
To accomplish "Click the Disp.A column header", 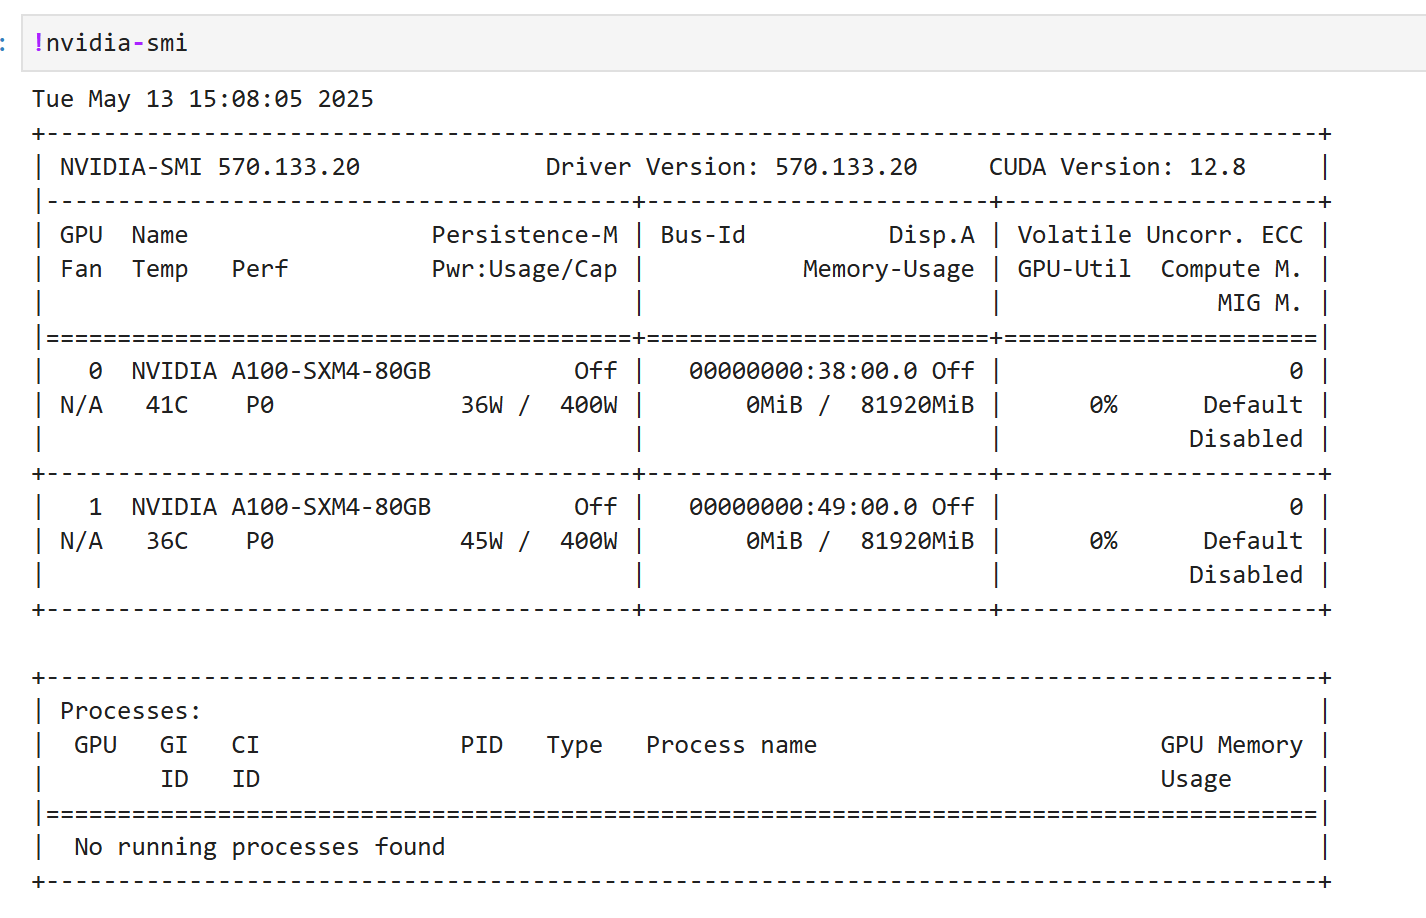I will click(x=931, y=235).
